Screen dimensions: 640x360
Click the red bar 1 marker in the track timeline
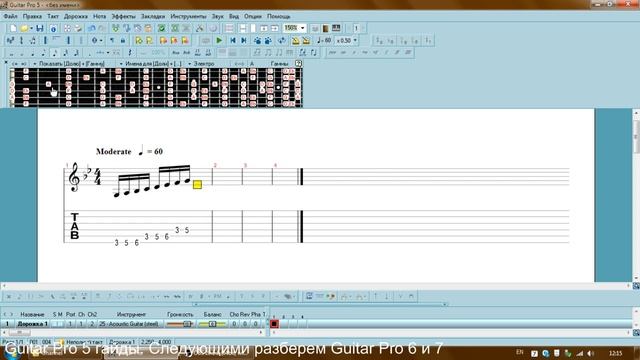tap(274, 324)
